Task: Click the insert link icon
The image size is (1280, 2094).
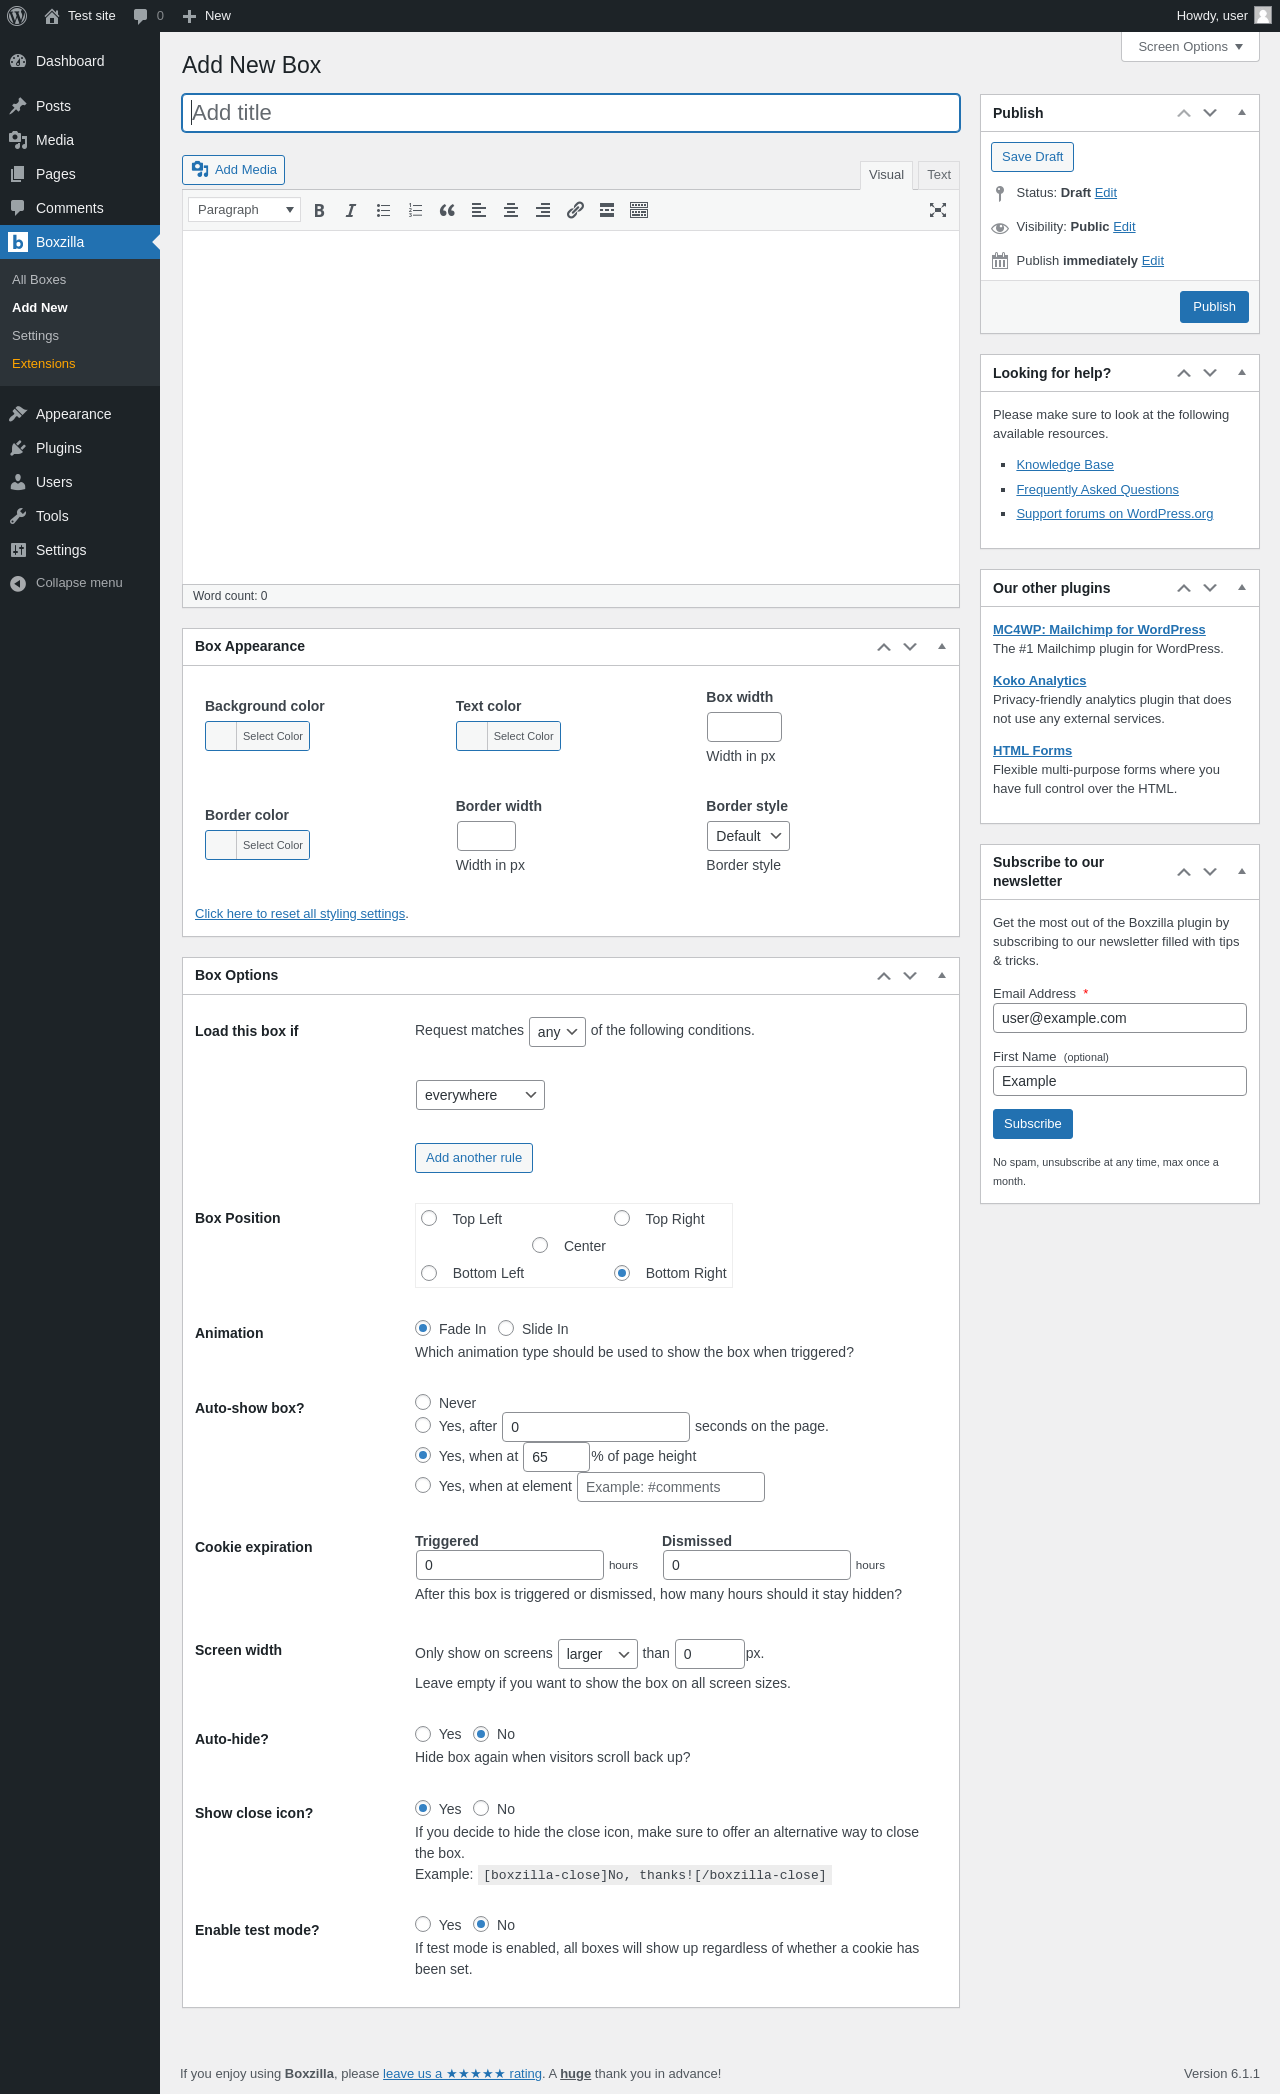Action: 575,210
